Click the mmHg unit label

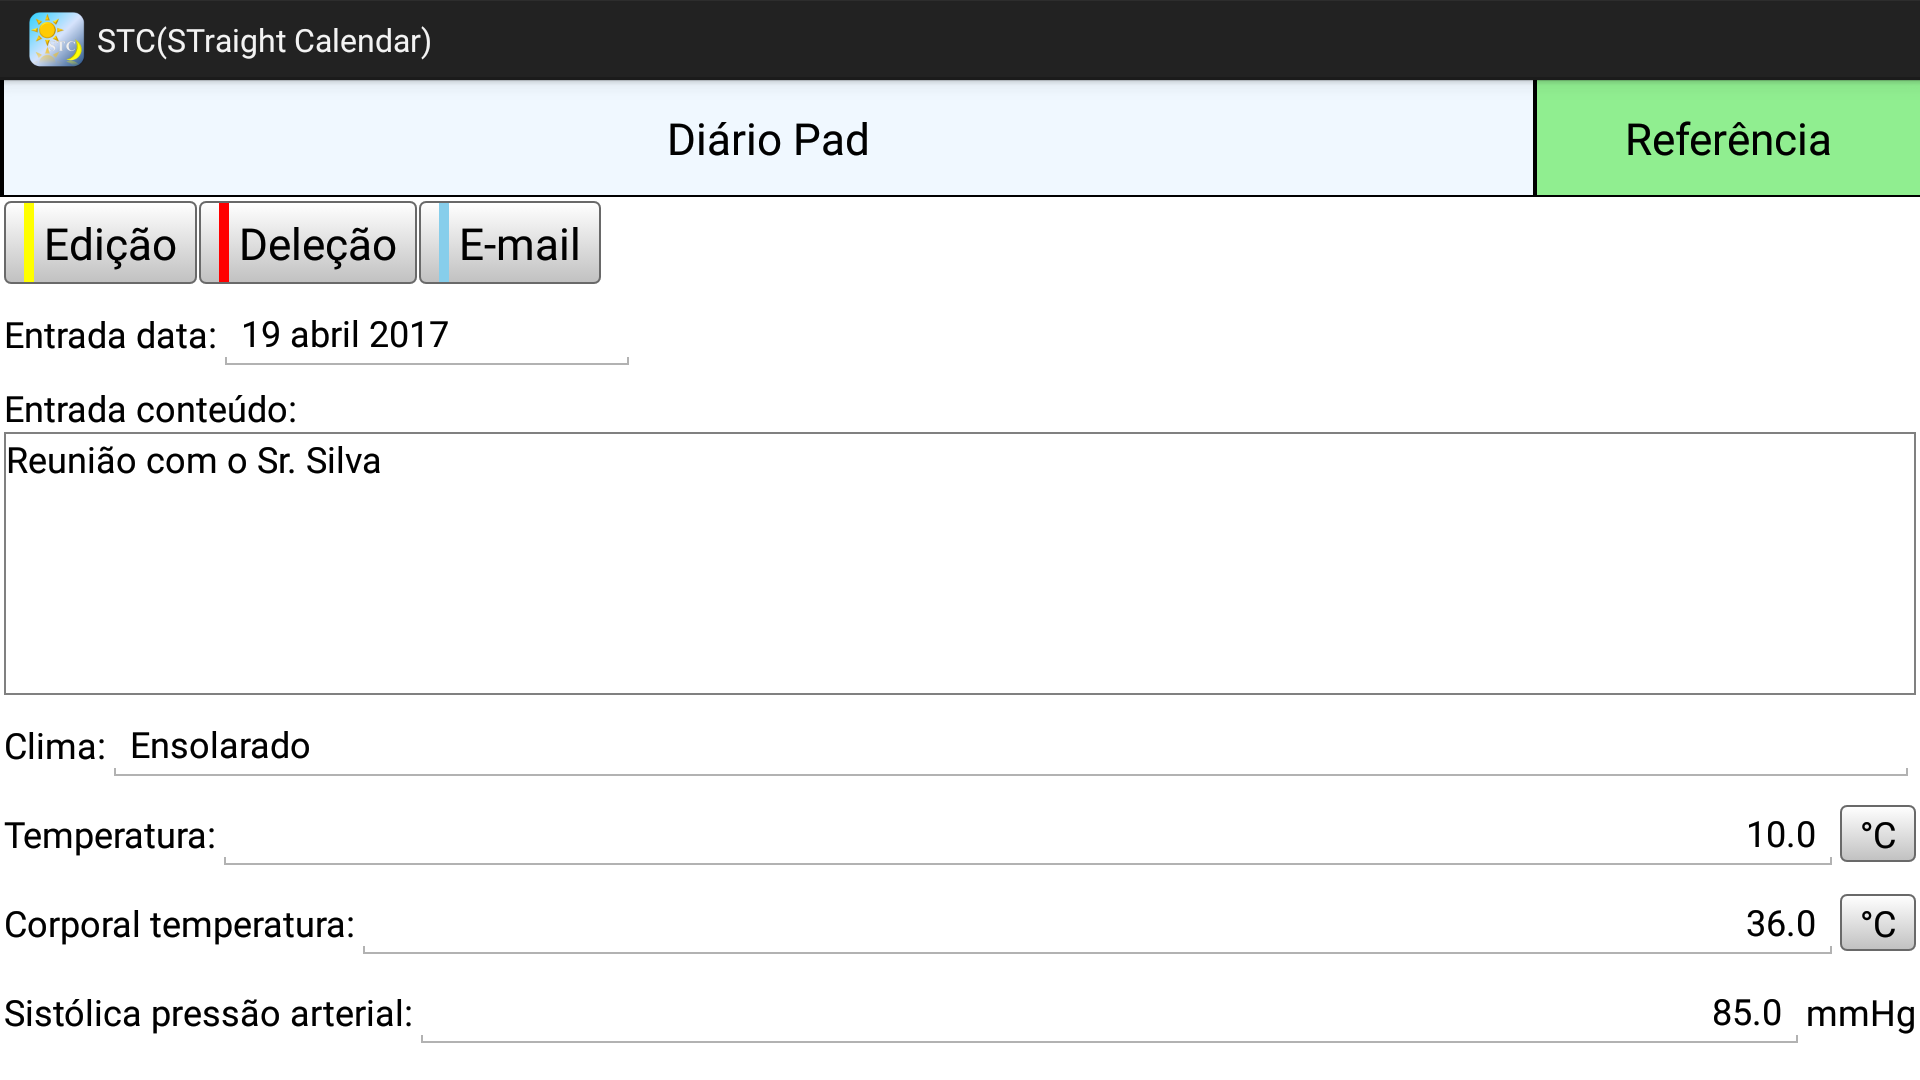(1860, 1014)
